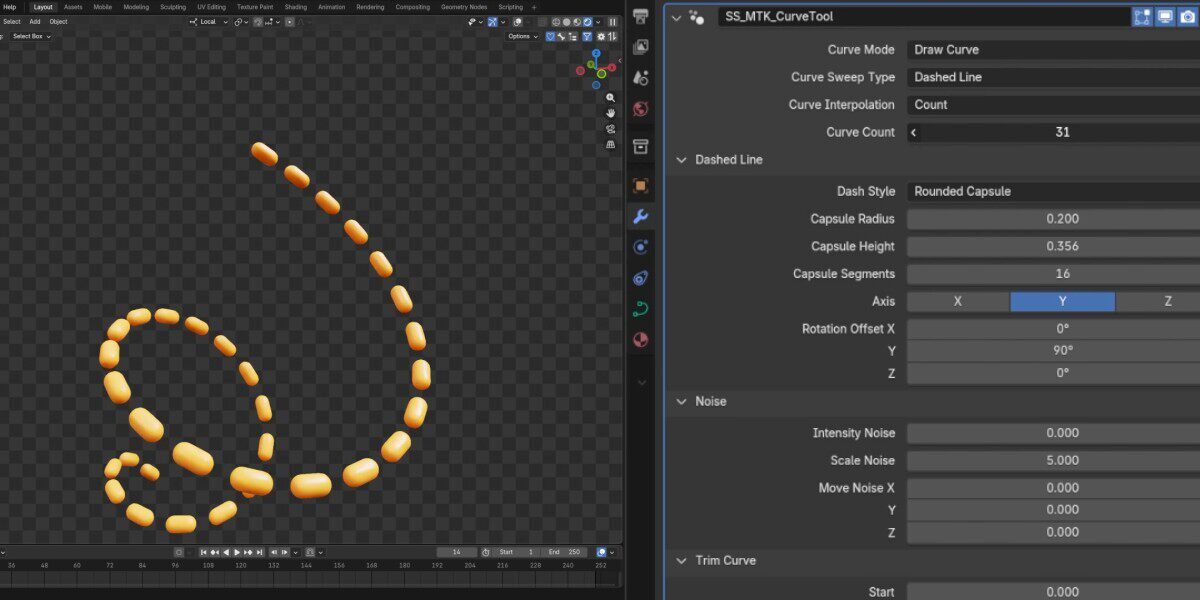Image resolution: width=1200 pixels, height=600 pixels.
Task: Click the current frame 14 field
Action: coord(457,552)
